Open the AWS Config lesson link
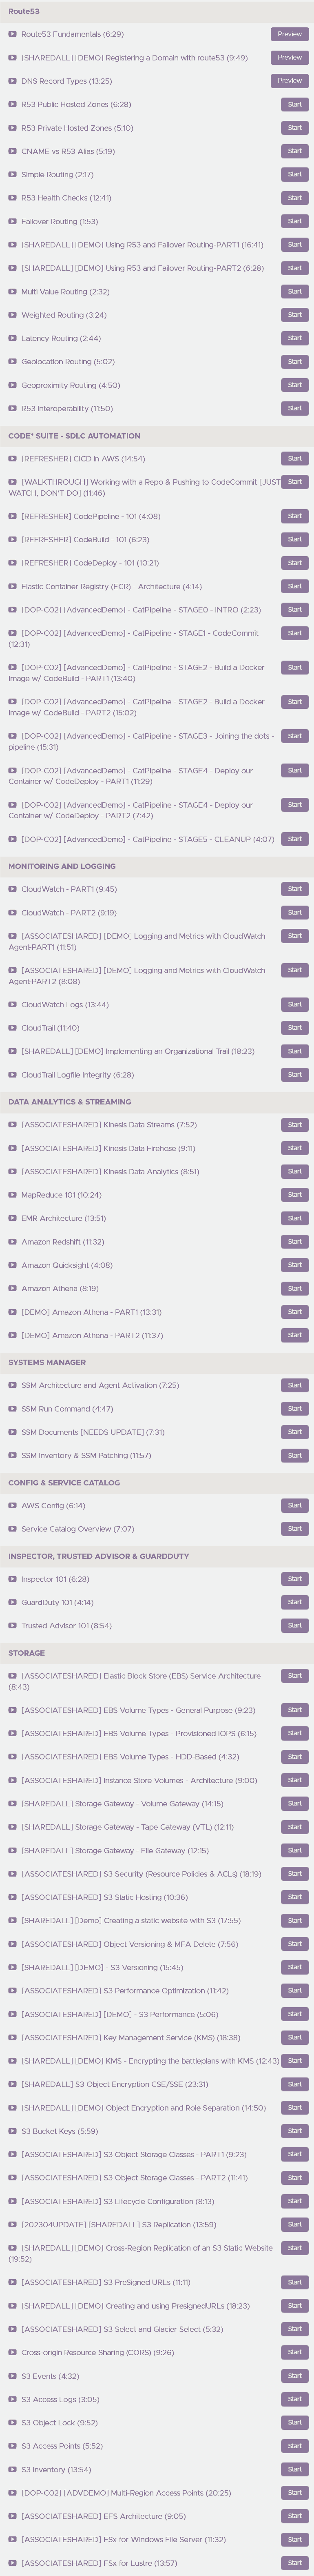 point(53,1506)
